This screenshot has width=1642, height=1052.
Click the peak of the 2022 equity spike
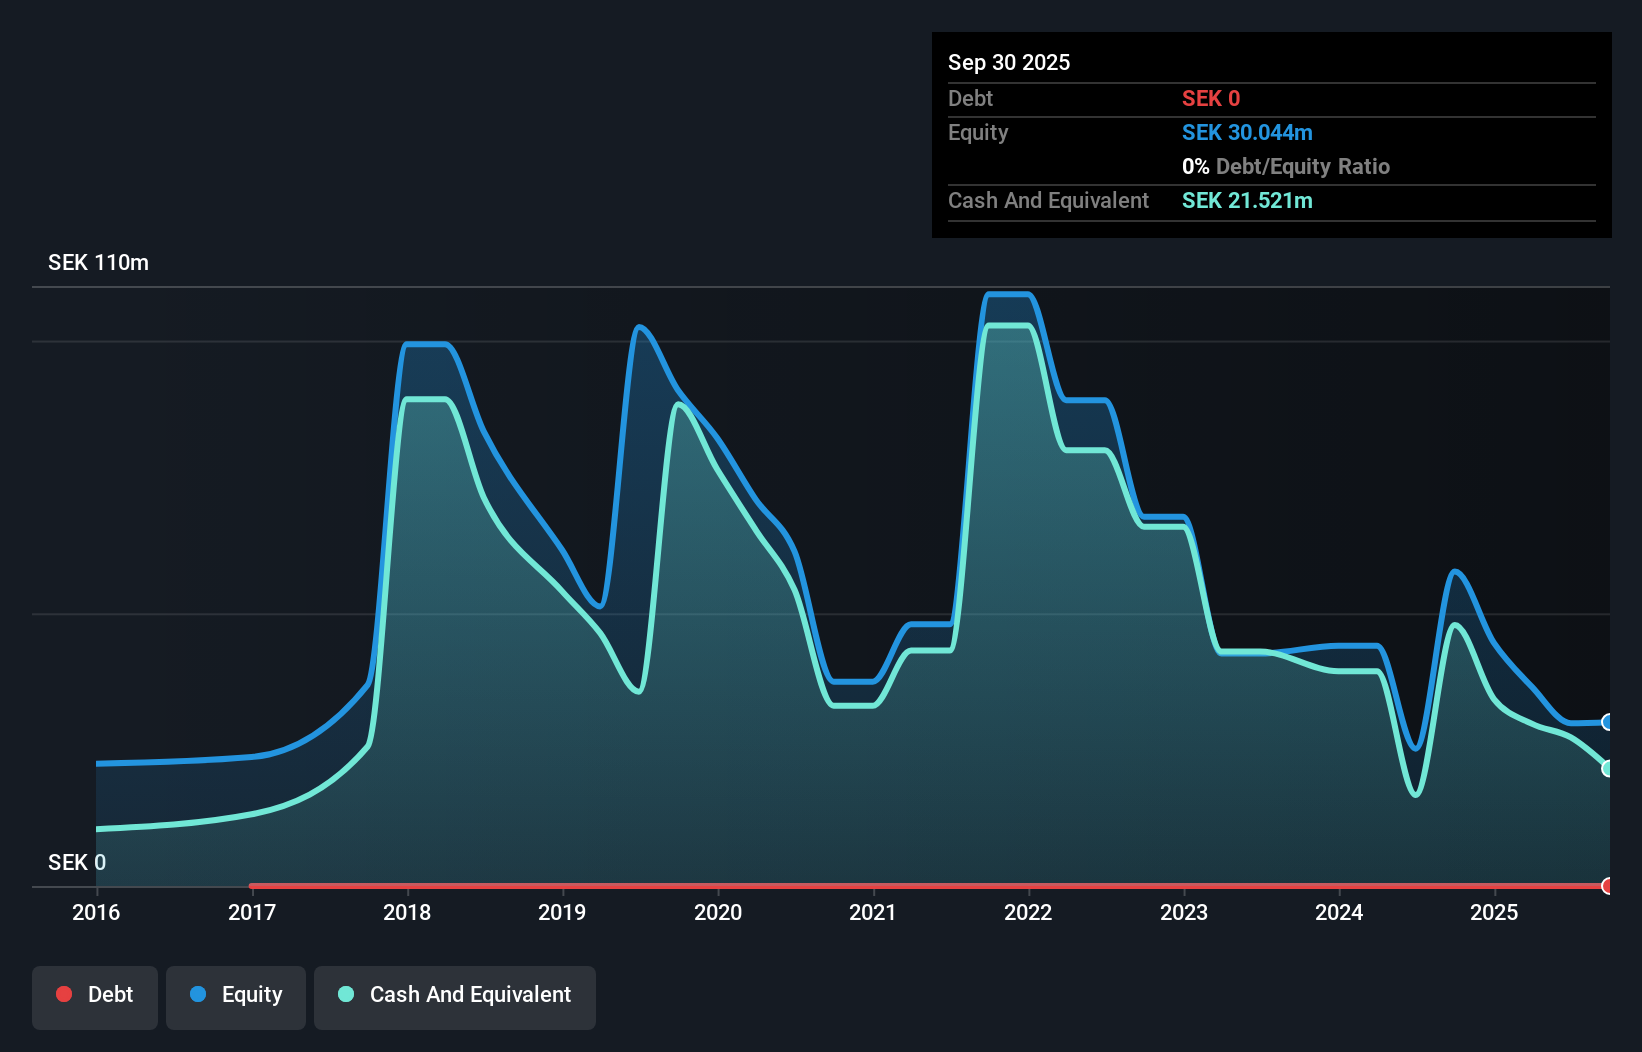1008,295
